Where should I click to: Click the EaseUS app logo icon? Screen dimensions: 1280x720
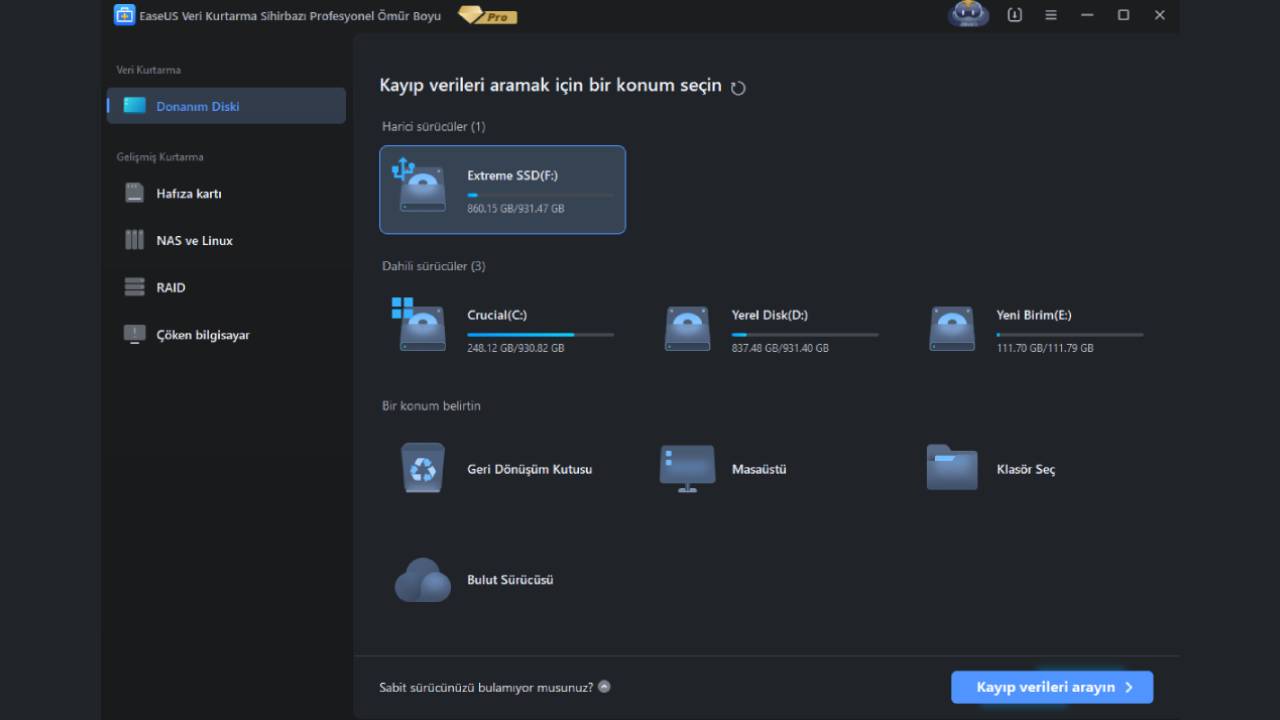click(124, 15)
